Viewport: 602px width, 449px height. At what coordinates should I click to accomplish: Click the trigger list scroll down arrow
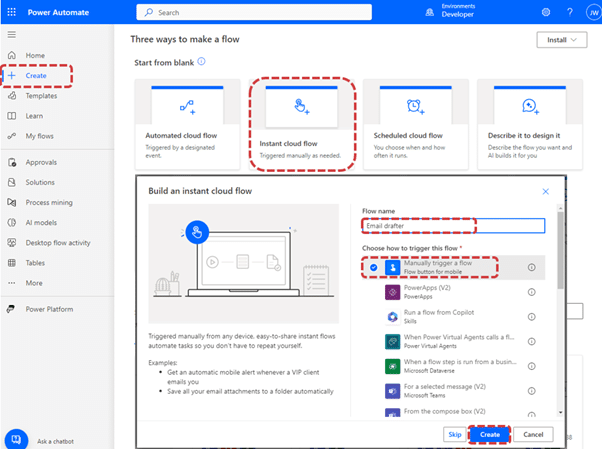[x=561, y=412]
